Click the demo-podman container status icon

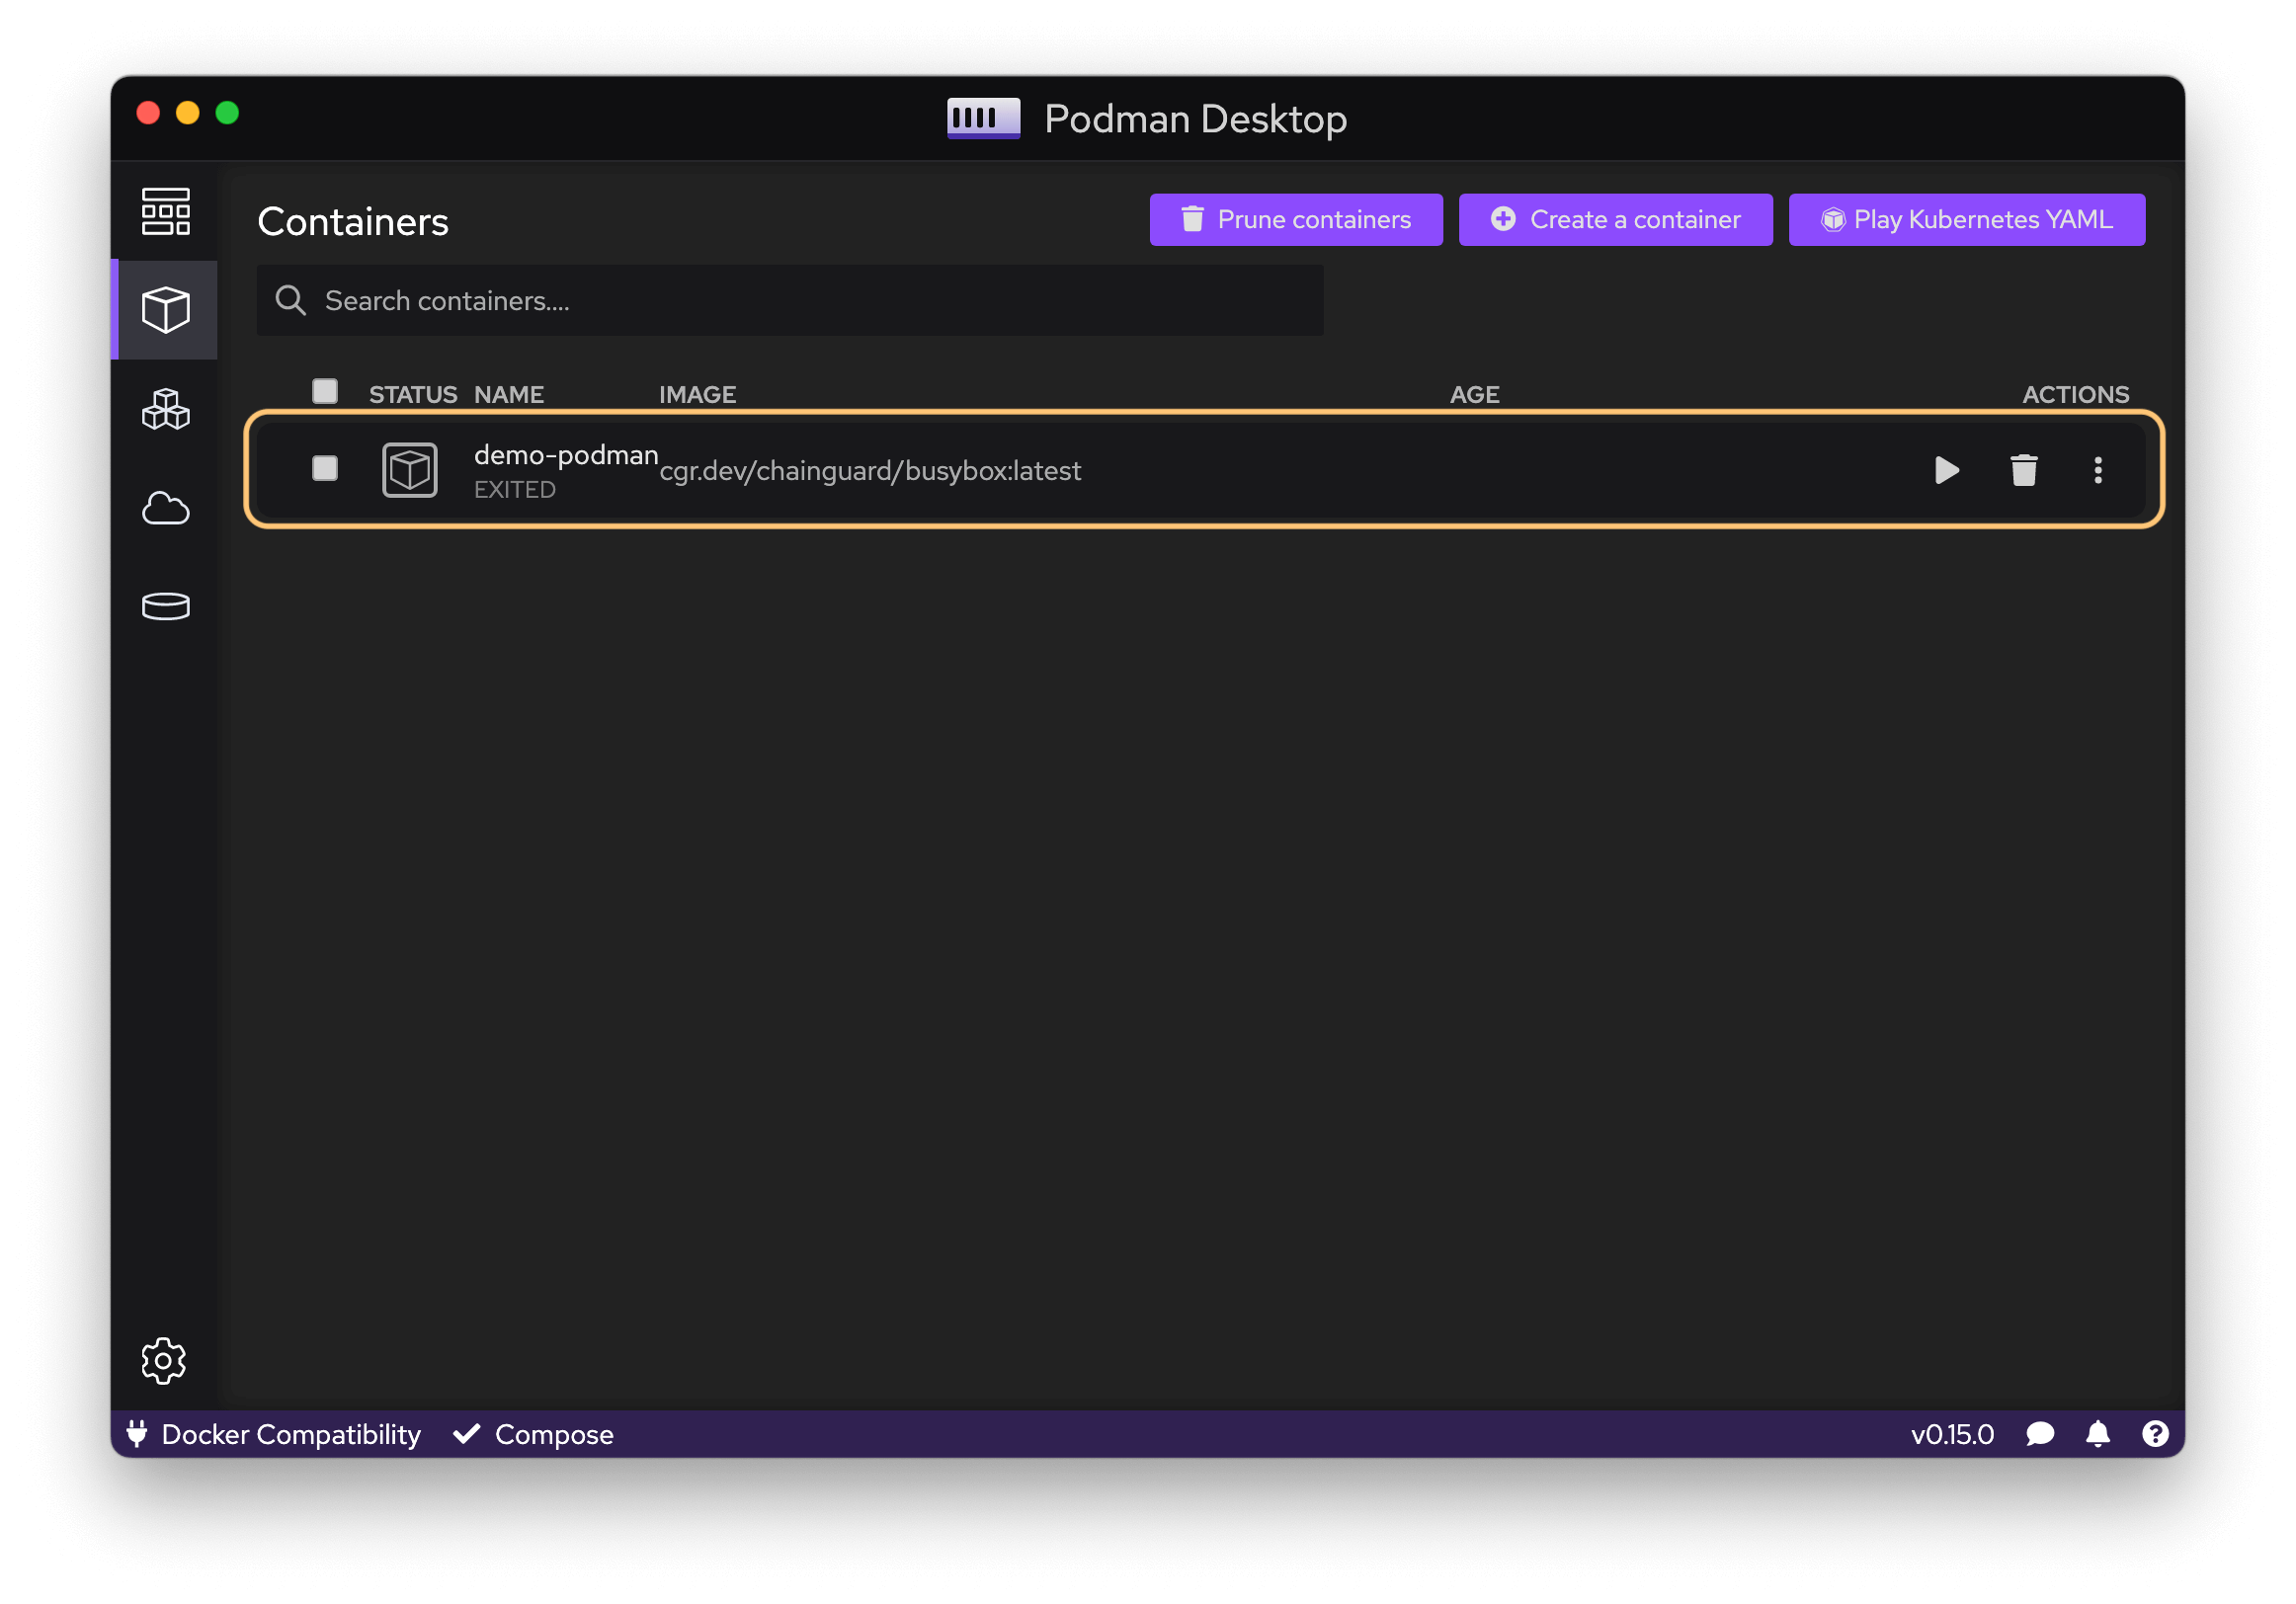pos(409,470)
